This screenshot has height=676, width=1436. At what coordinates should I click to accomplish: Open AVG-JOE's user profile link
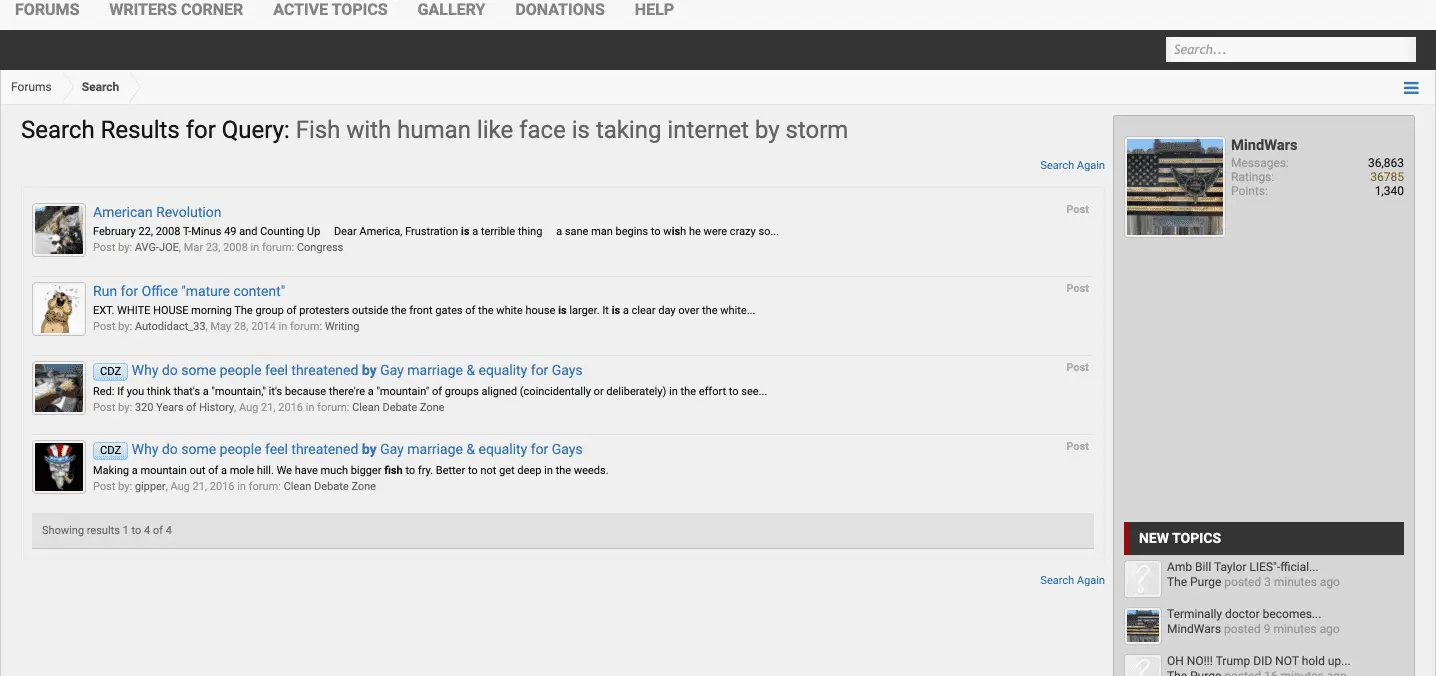coord(157,247)
